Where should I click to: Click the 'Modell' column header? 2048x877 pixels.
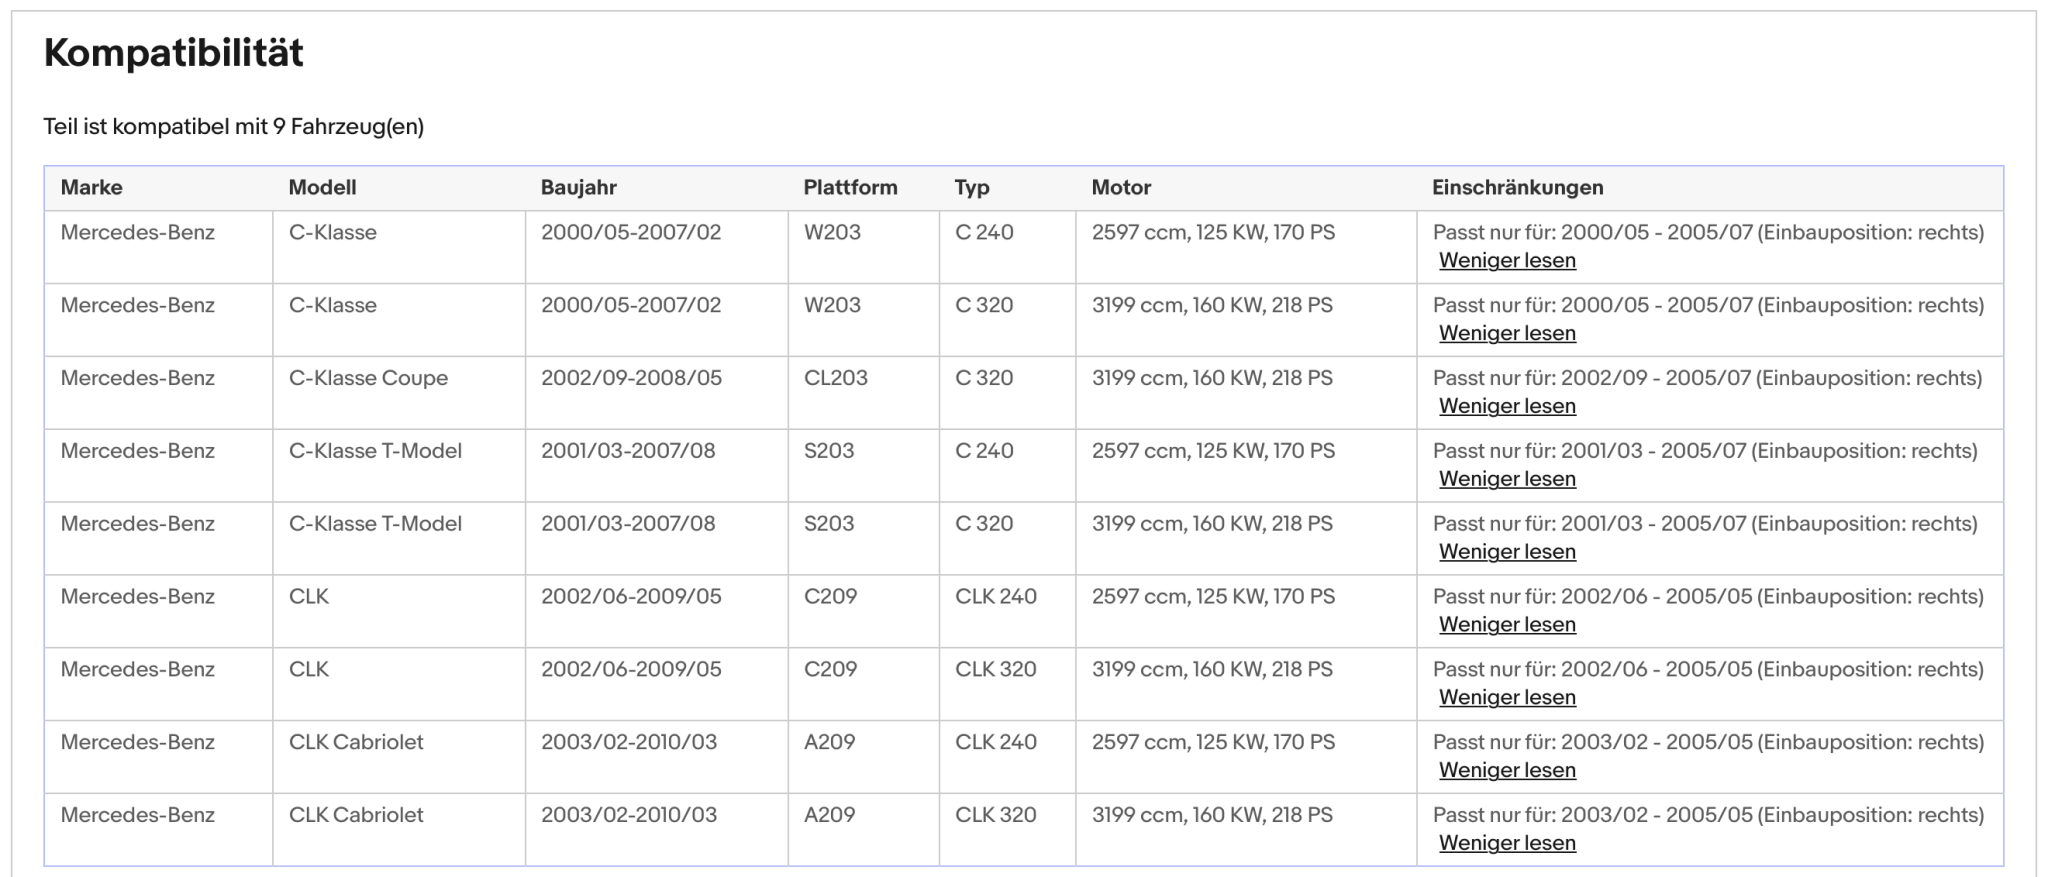point(322,187)
